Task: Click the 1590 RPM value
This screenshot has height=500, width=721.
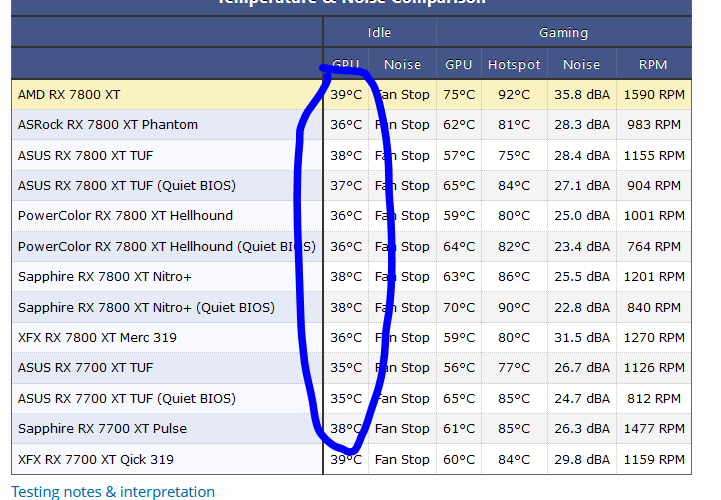Action: (654, 95)
